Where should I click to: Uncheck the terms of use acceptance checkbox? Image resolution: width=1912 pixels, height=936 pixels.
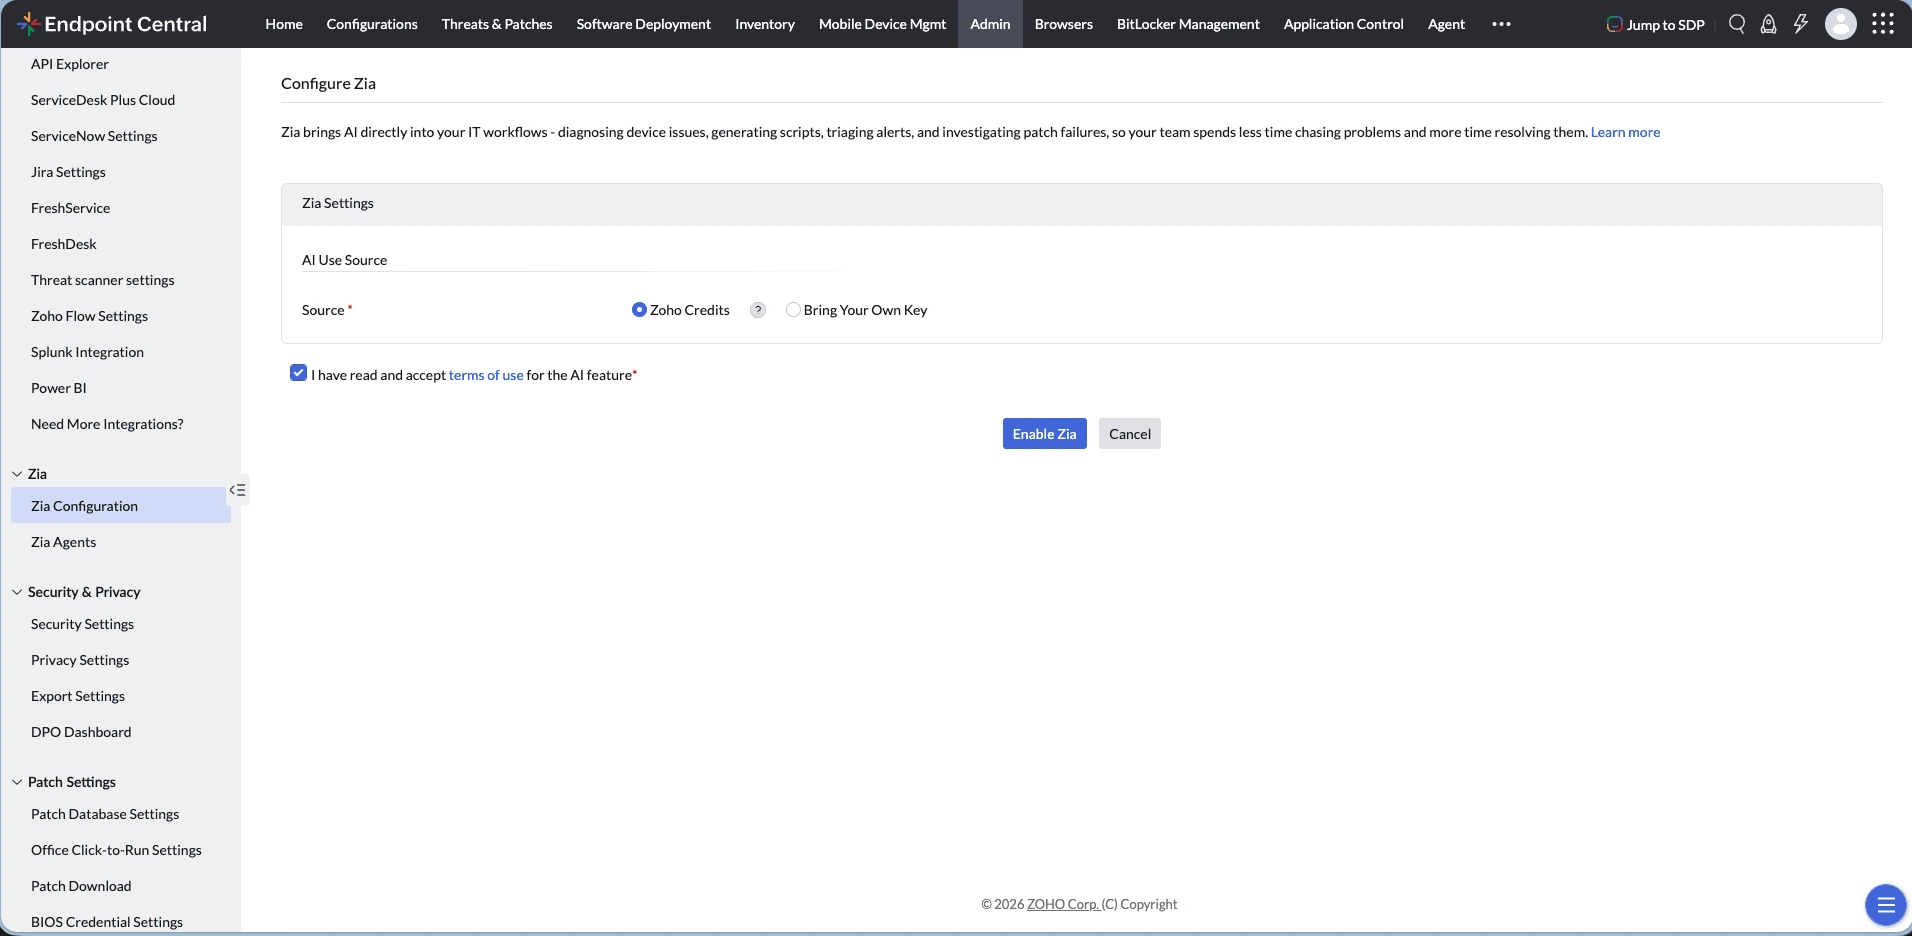[298, 373]
